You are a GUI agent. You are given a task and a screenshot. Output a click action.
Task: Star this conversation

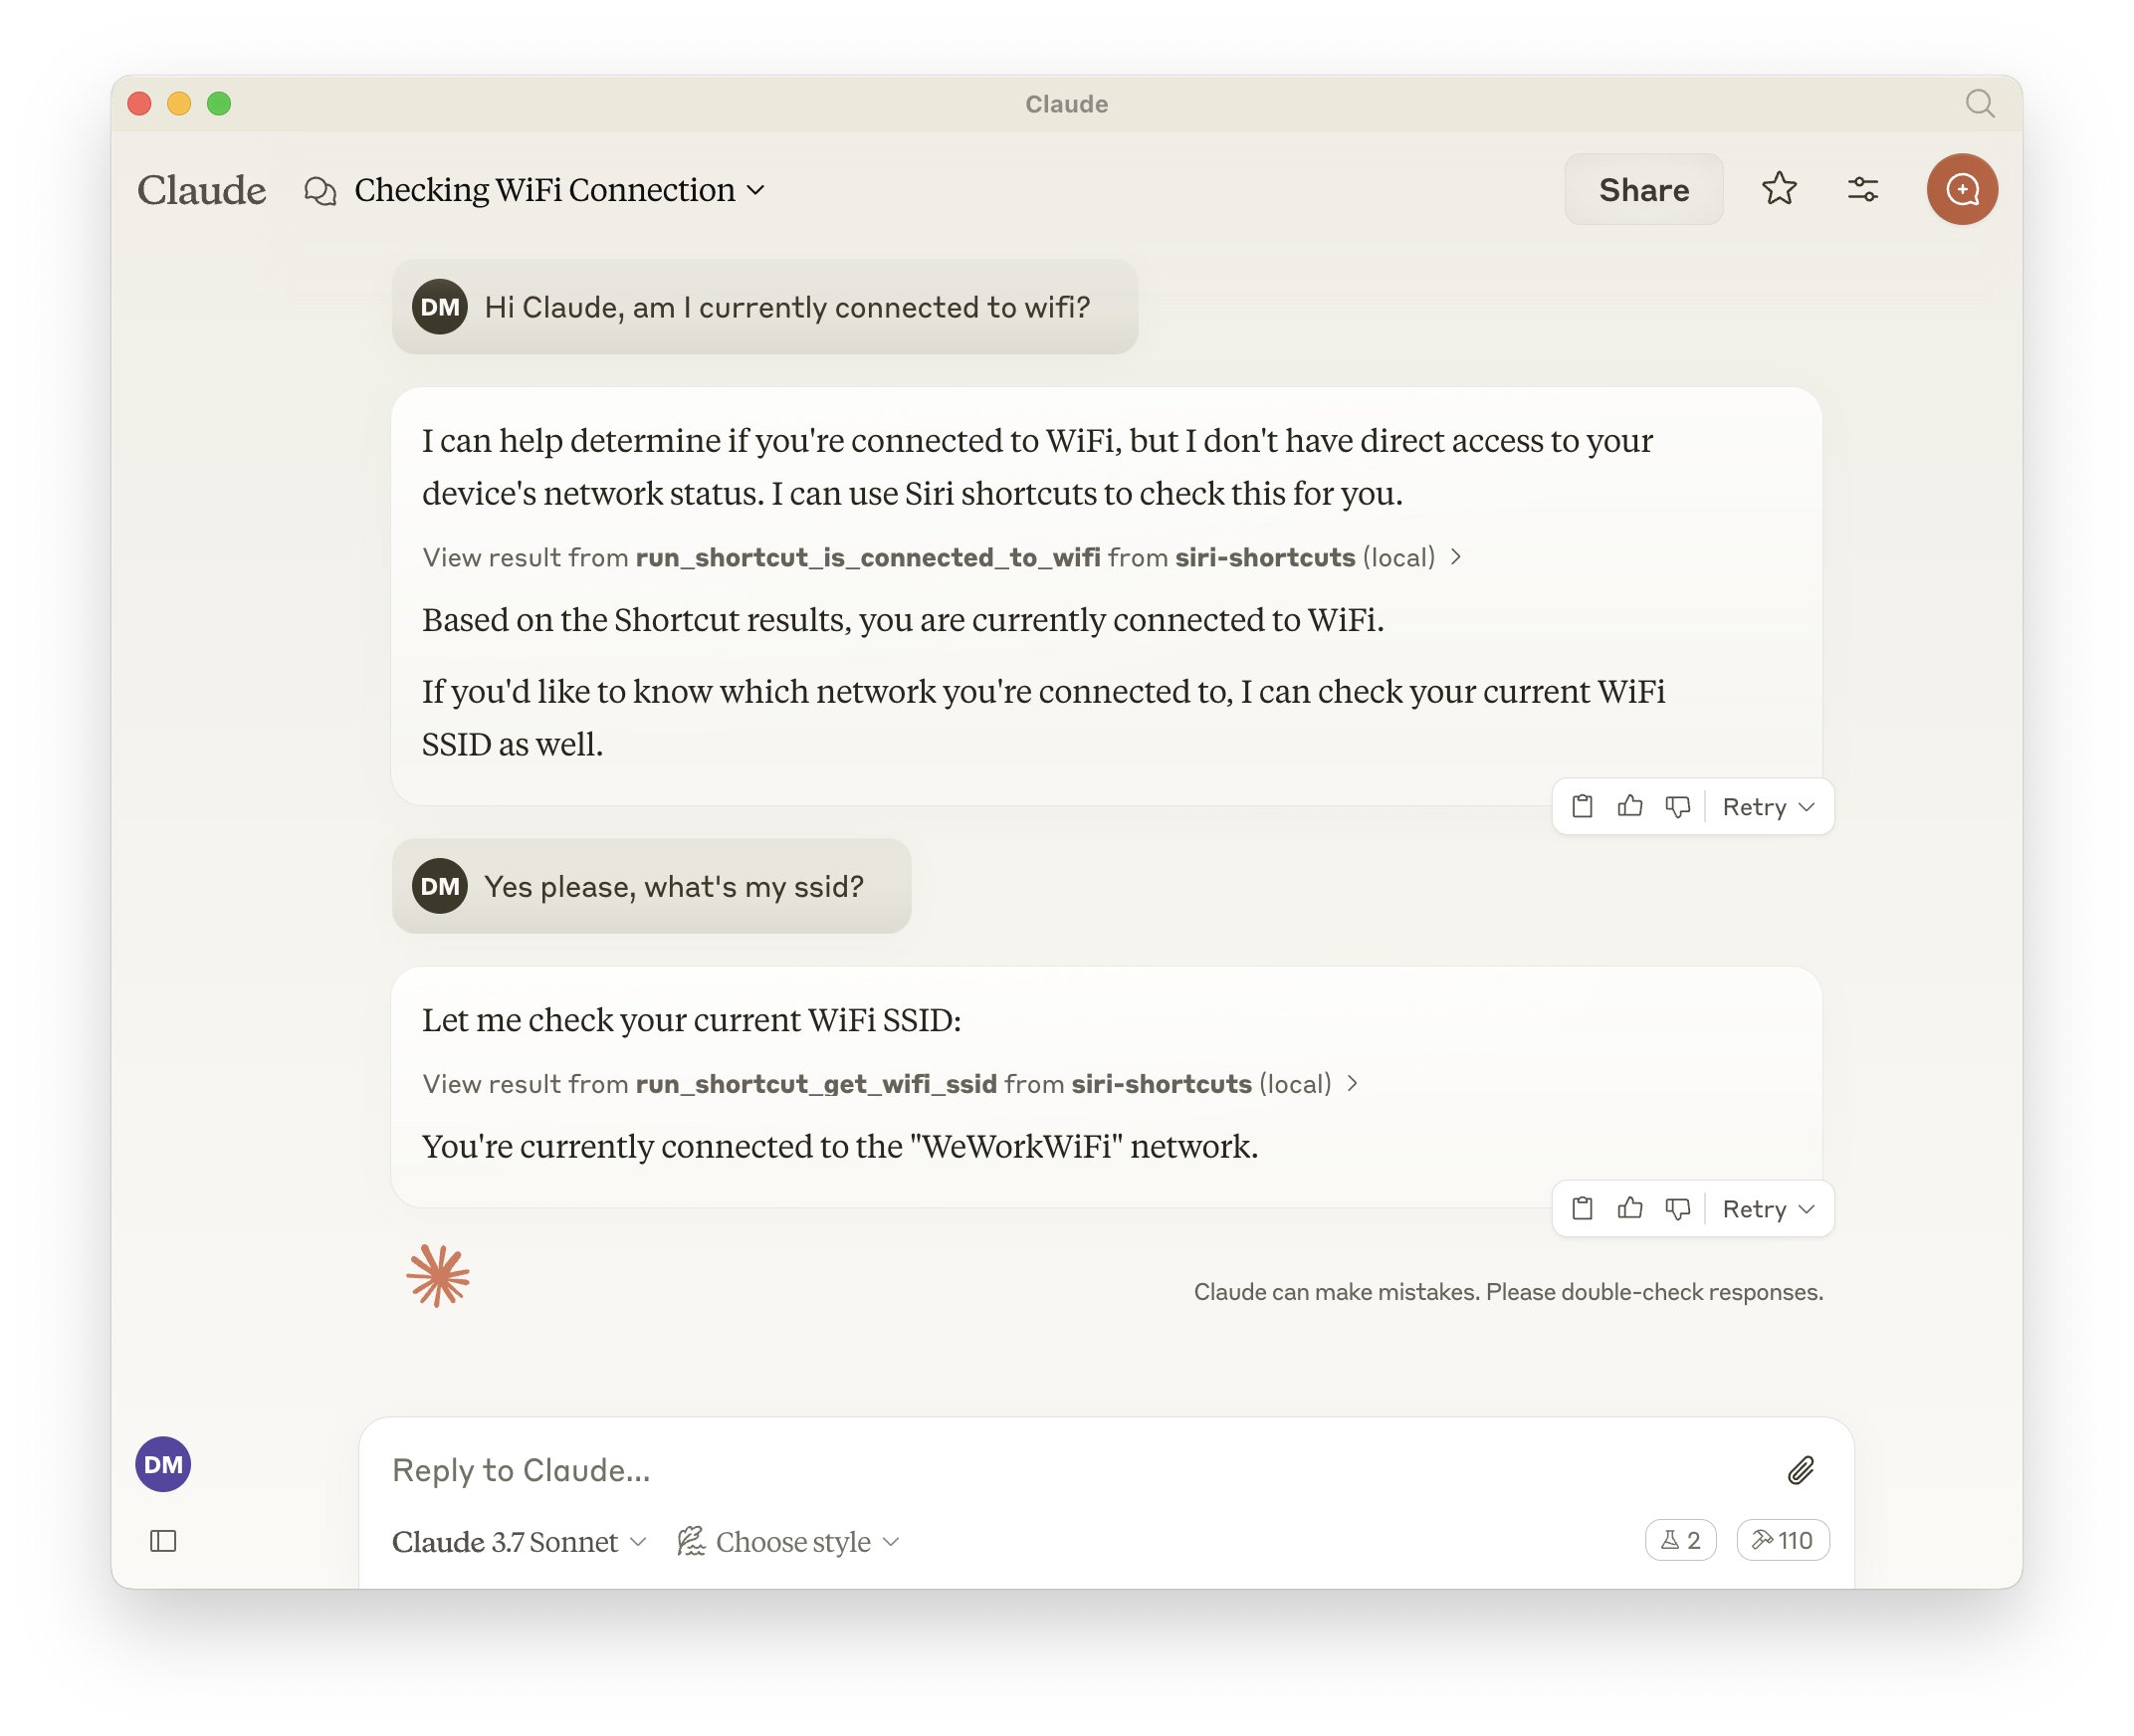click(1779, 189)
